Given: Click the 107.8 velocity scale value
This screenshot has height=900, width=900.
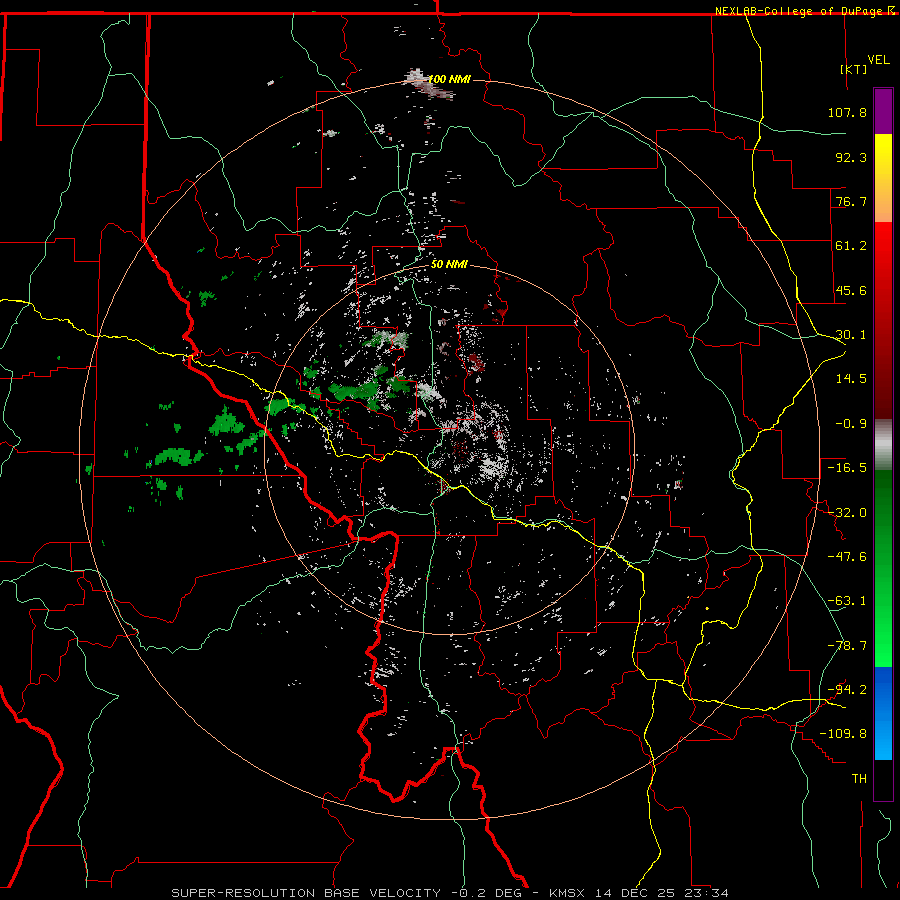Looking at the screenshot, I should tap(847, 112).
